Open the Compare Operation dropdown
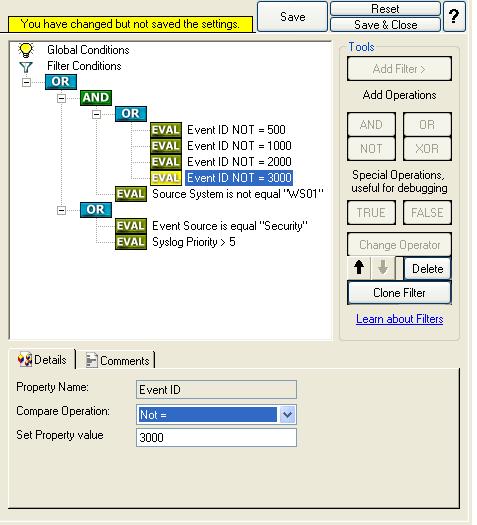 [288, 415]
